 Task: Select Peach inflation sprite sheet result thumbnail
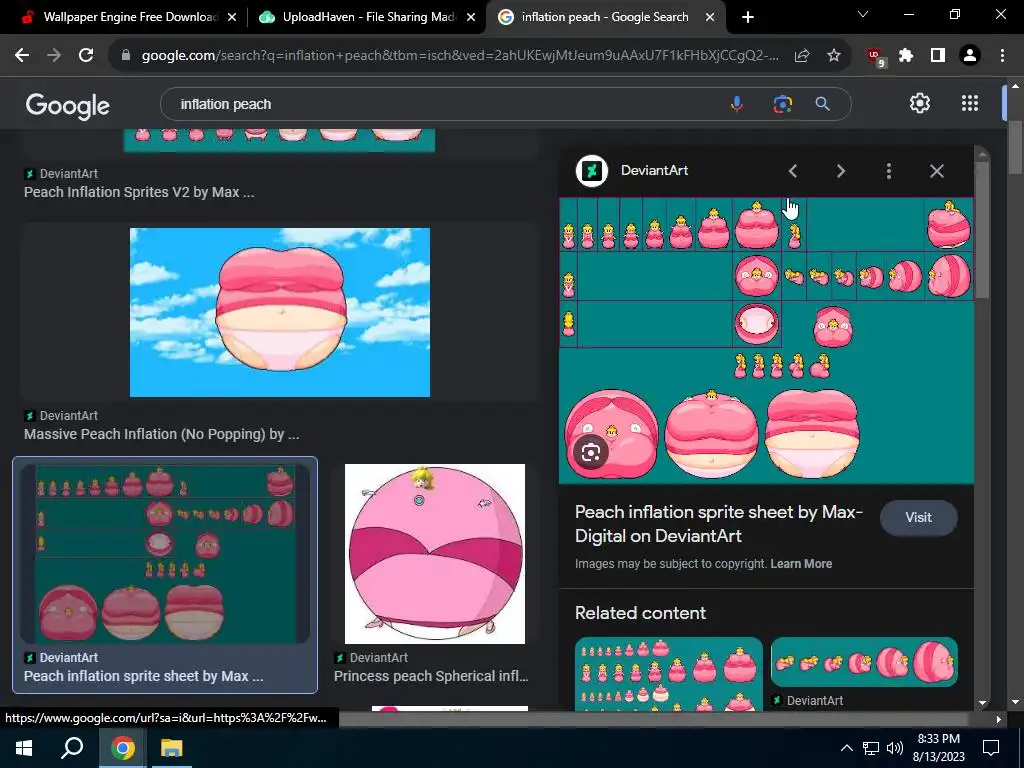[x=165, y=554]
